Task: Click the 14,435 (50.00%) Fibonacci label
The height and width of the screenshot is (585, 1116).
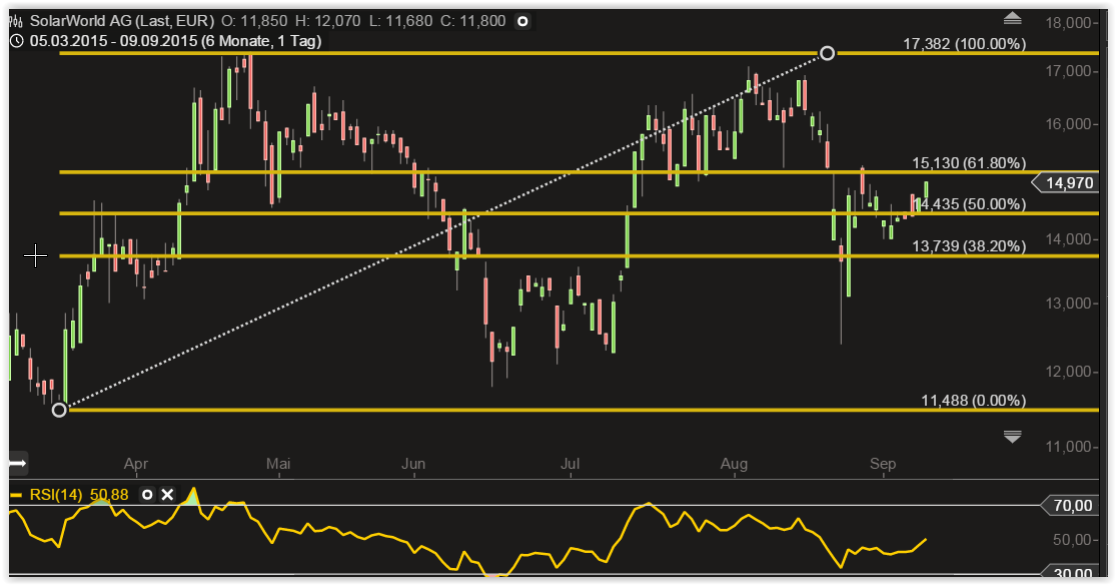Action: click(x=971, y=204)
